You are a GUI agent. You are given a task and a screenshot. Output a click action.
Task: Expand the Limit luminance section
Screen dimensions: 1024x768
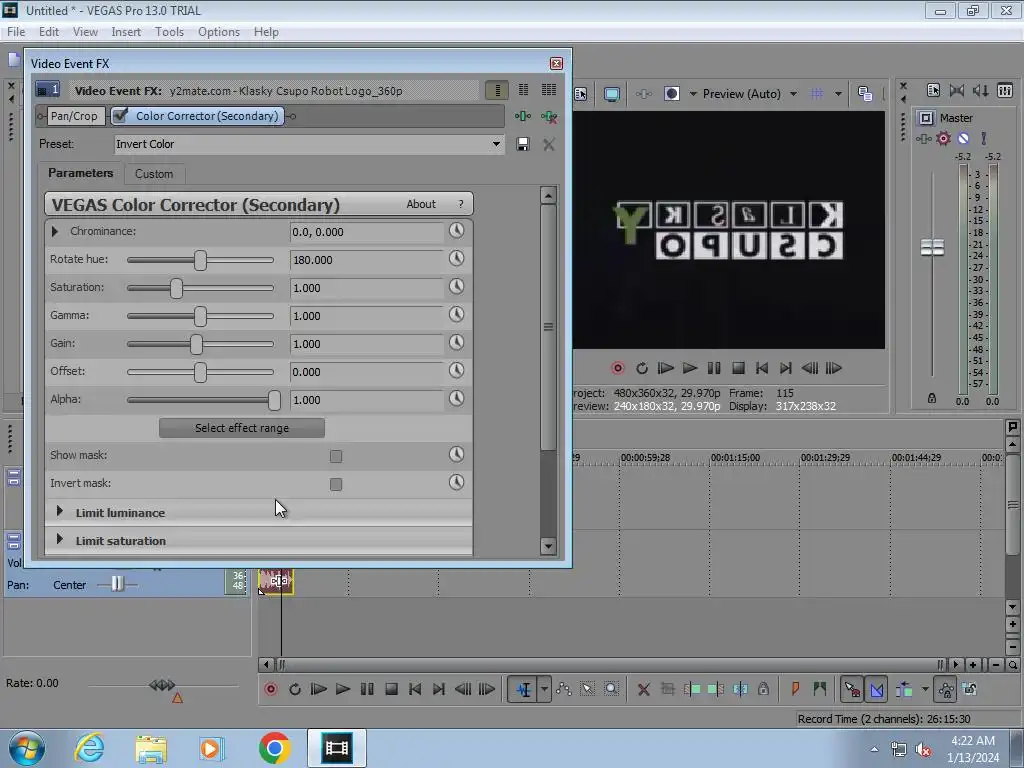click(x=59, y=511)
